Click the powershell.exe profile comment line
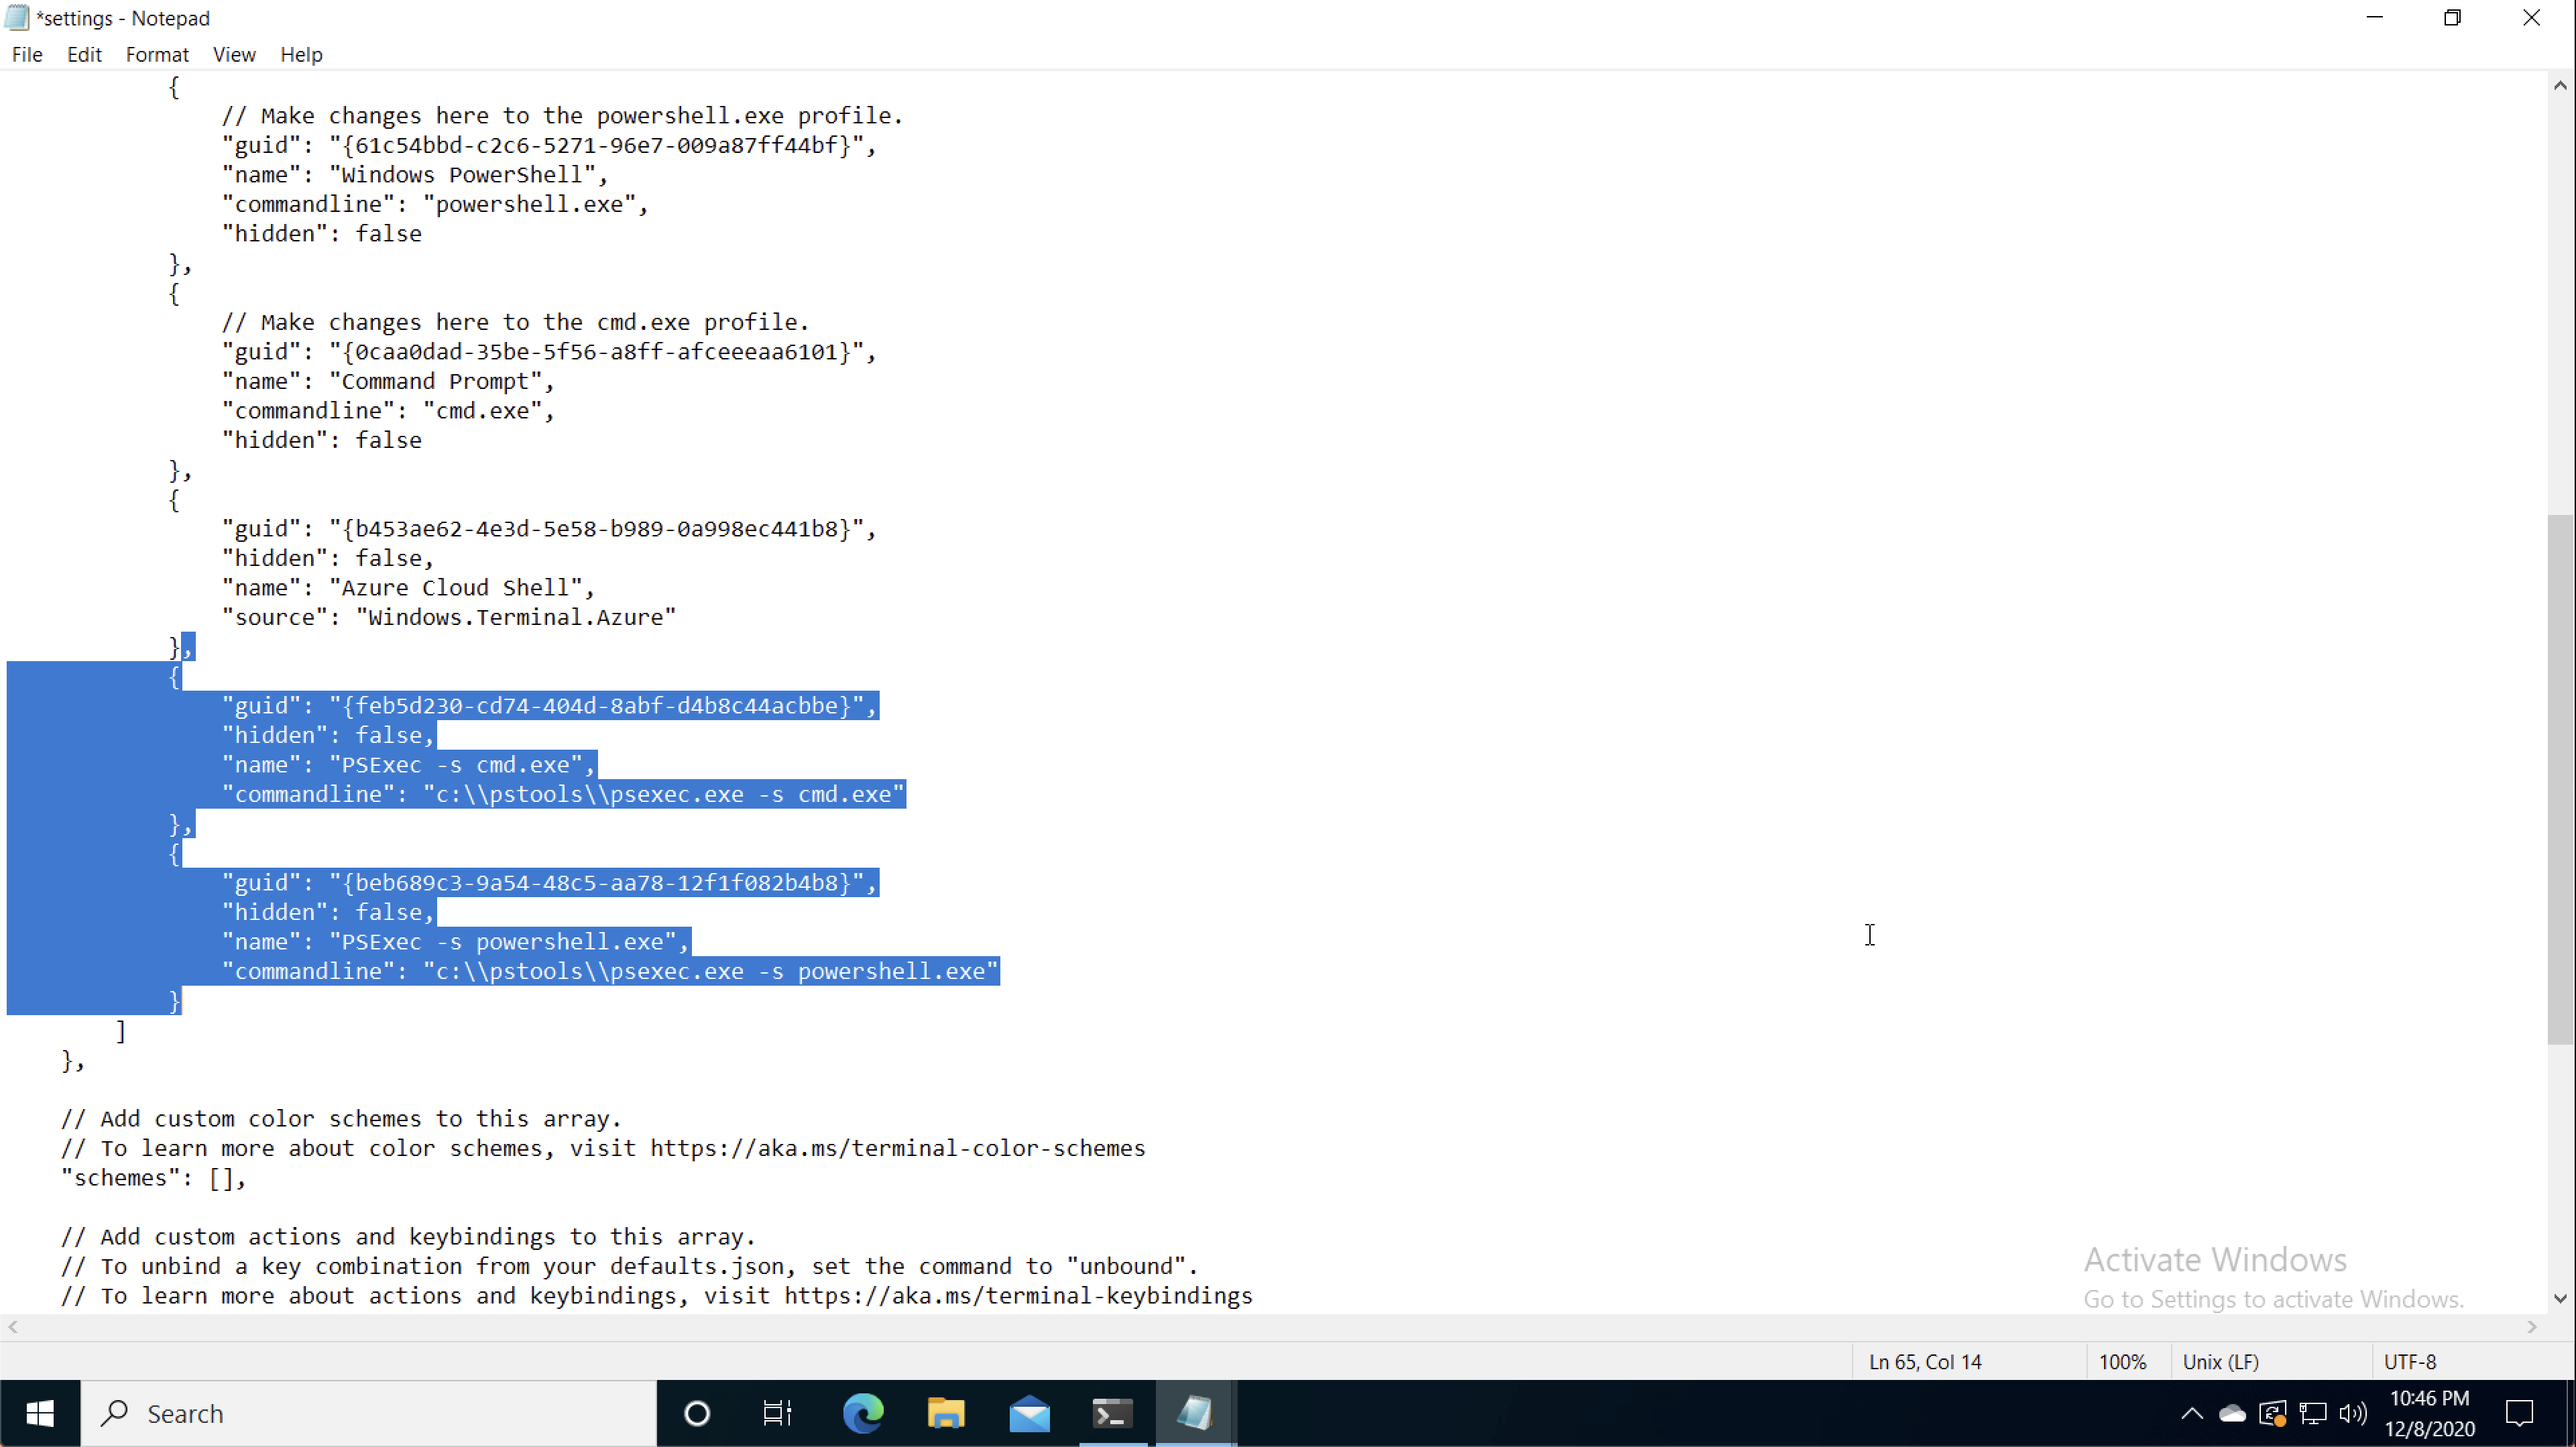This screenshot has width=2576, height=1447. [562, 116]
